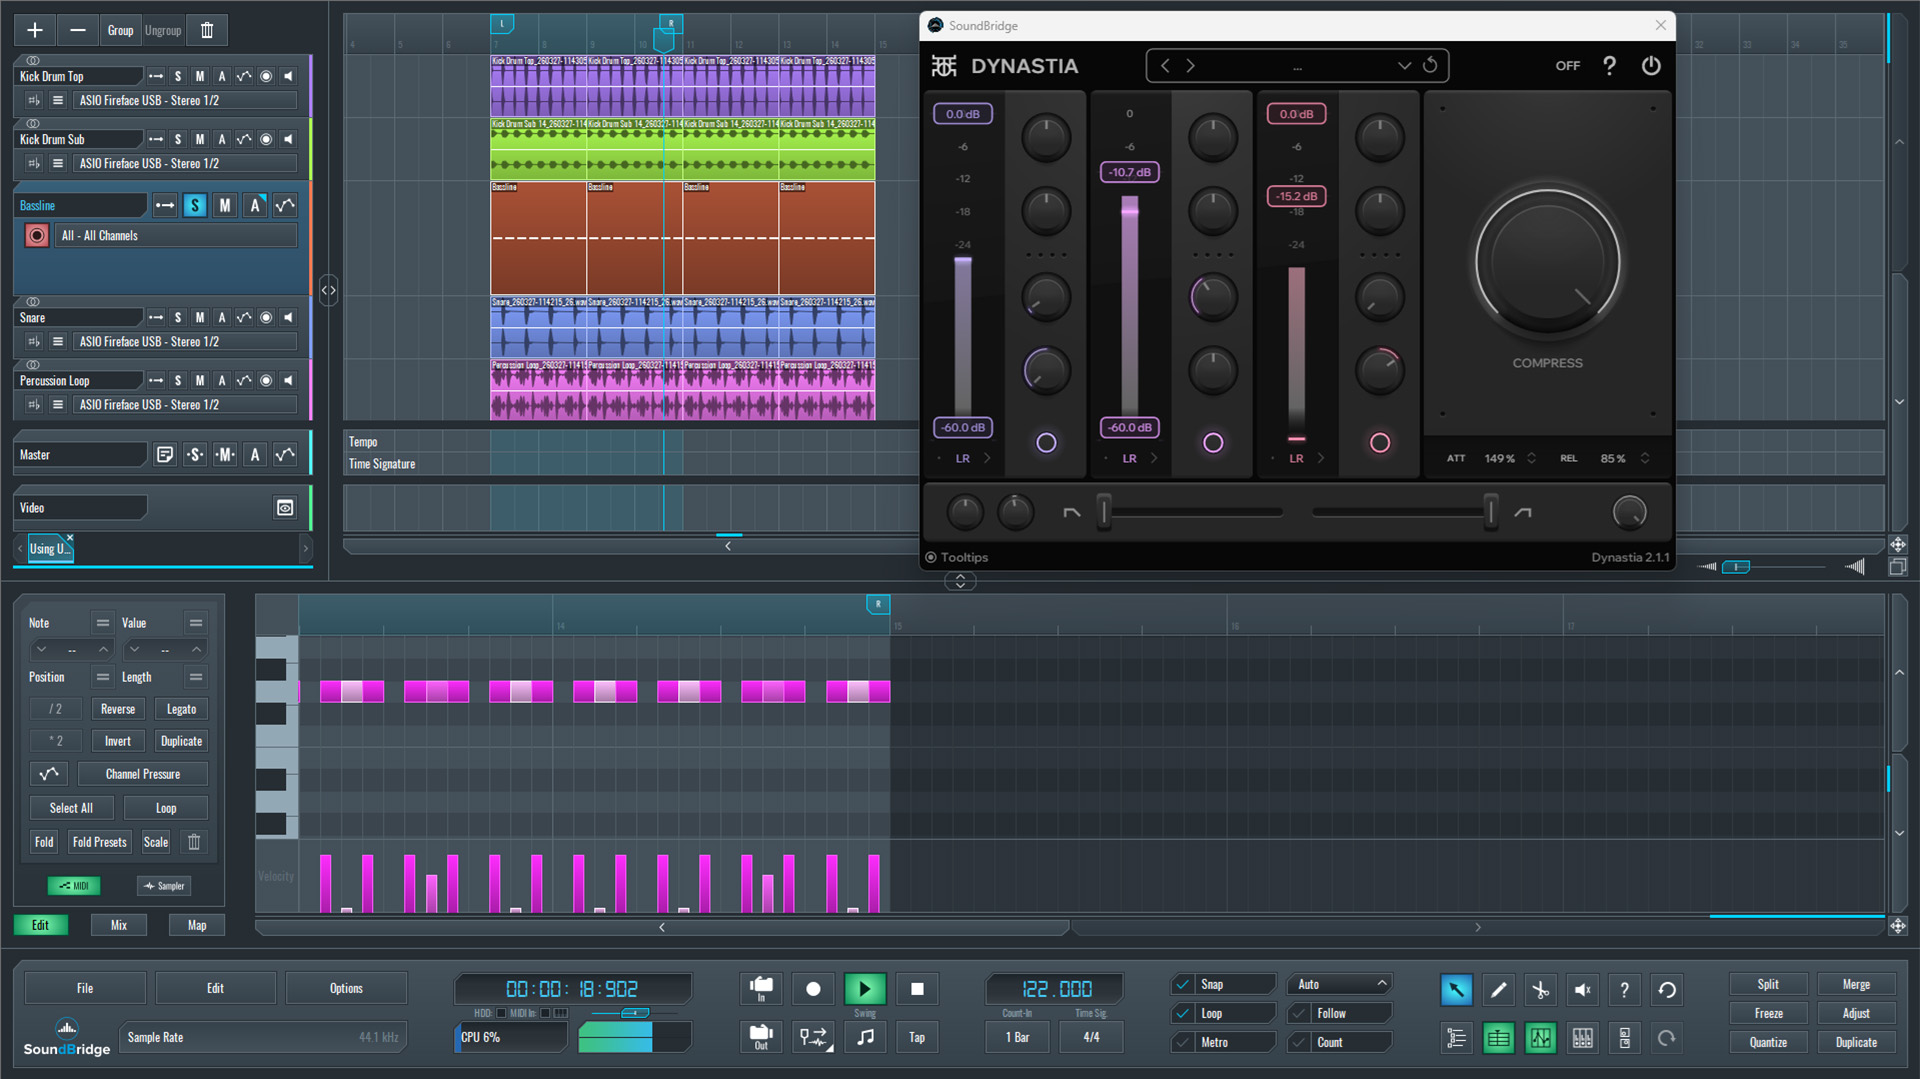Image resolution: width=1920 pixels, height=1079 pixels.
Task: Open the File menu
Action: (85, 988)
